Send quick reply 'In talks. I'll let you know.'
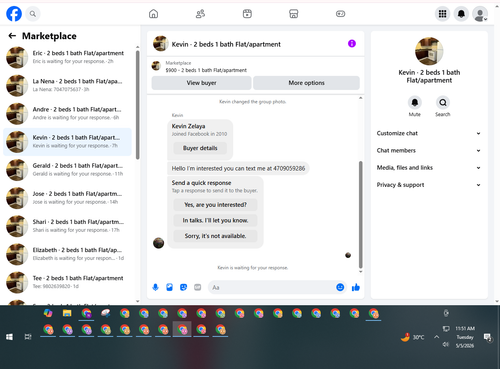 215,220
